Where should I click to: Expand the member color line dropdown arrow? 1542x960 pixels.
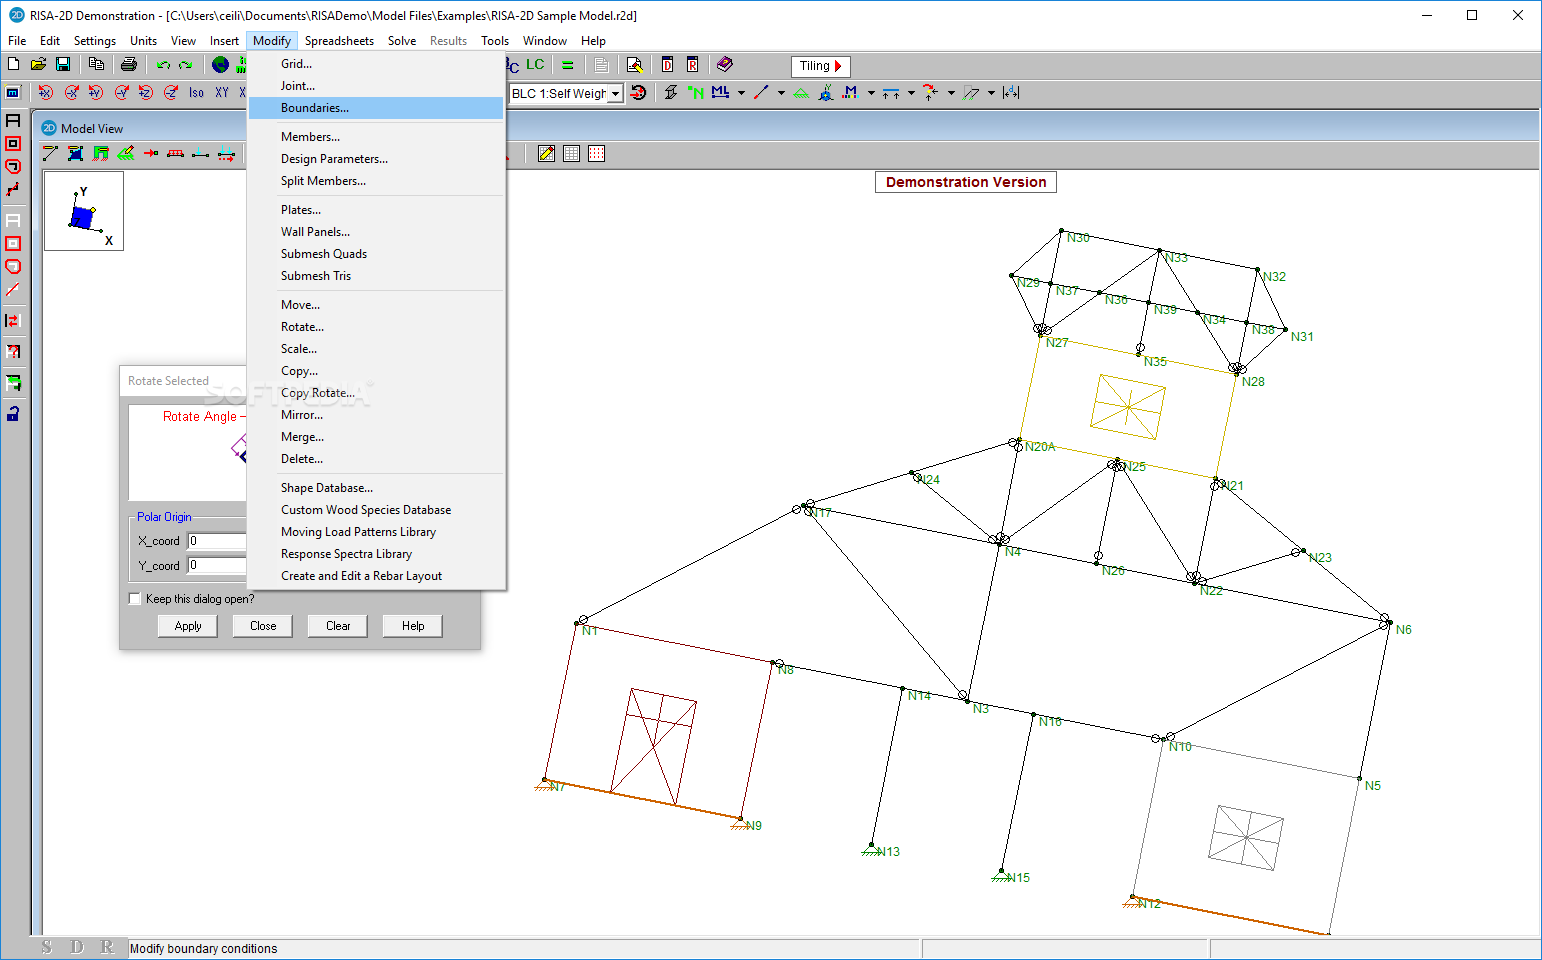click(781, 93)
